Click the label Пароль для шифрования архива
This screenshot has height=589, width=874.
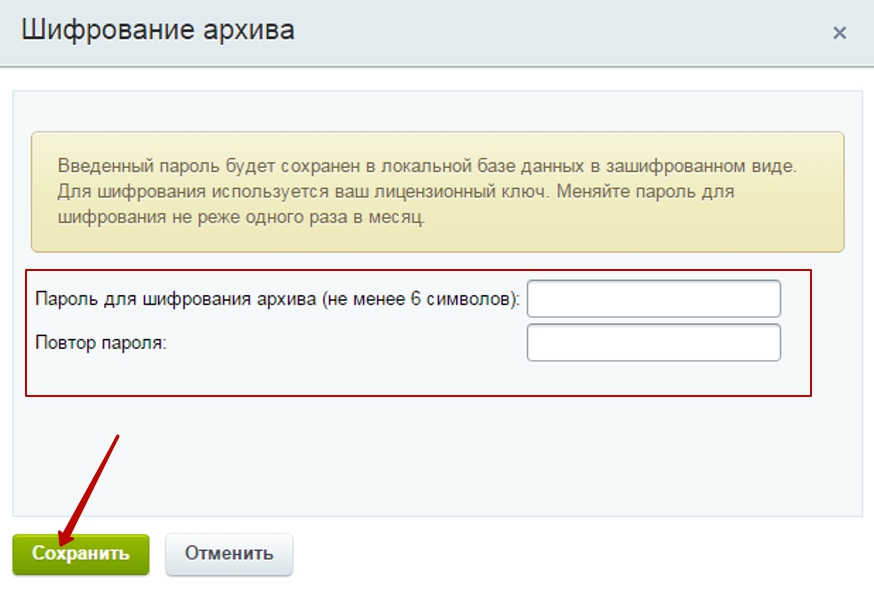point(176,299)
